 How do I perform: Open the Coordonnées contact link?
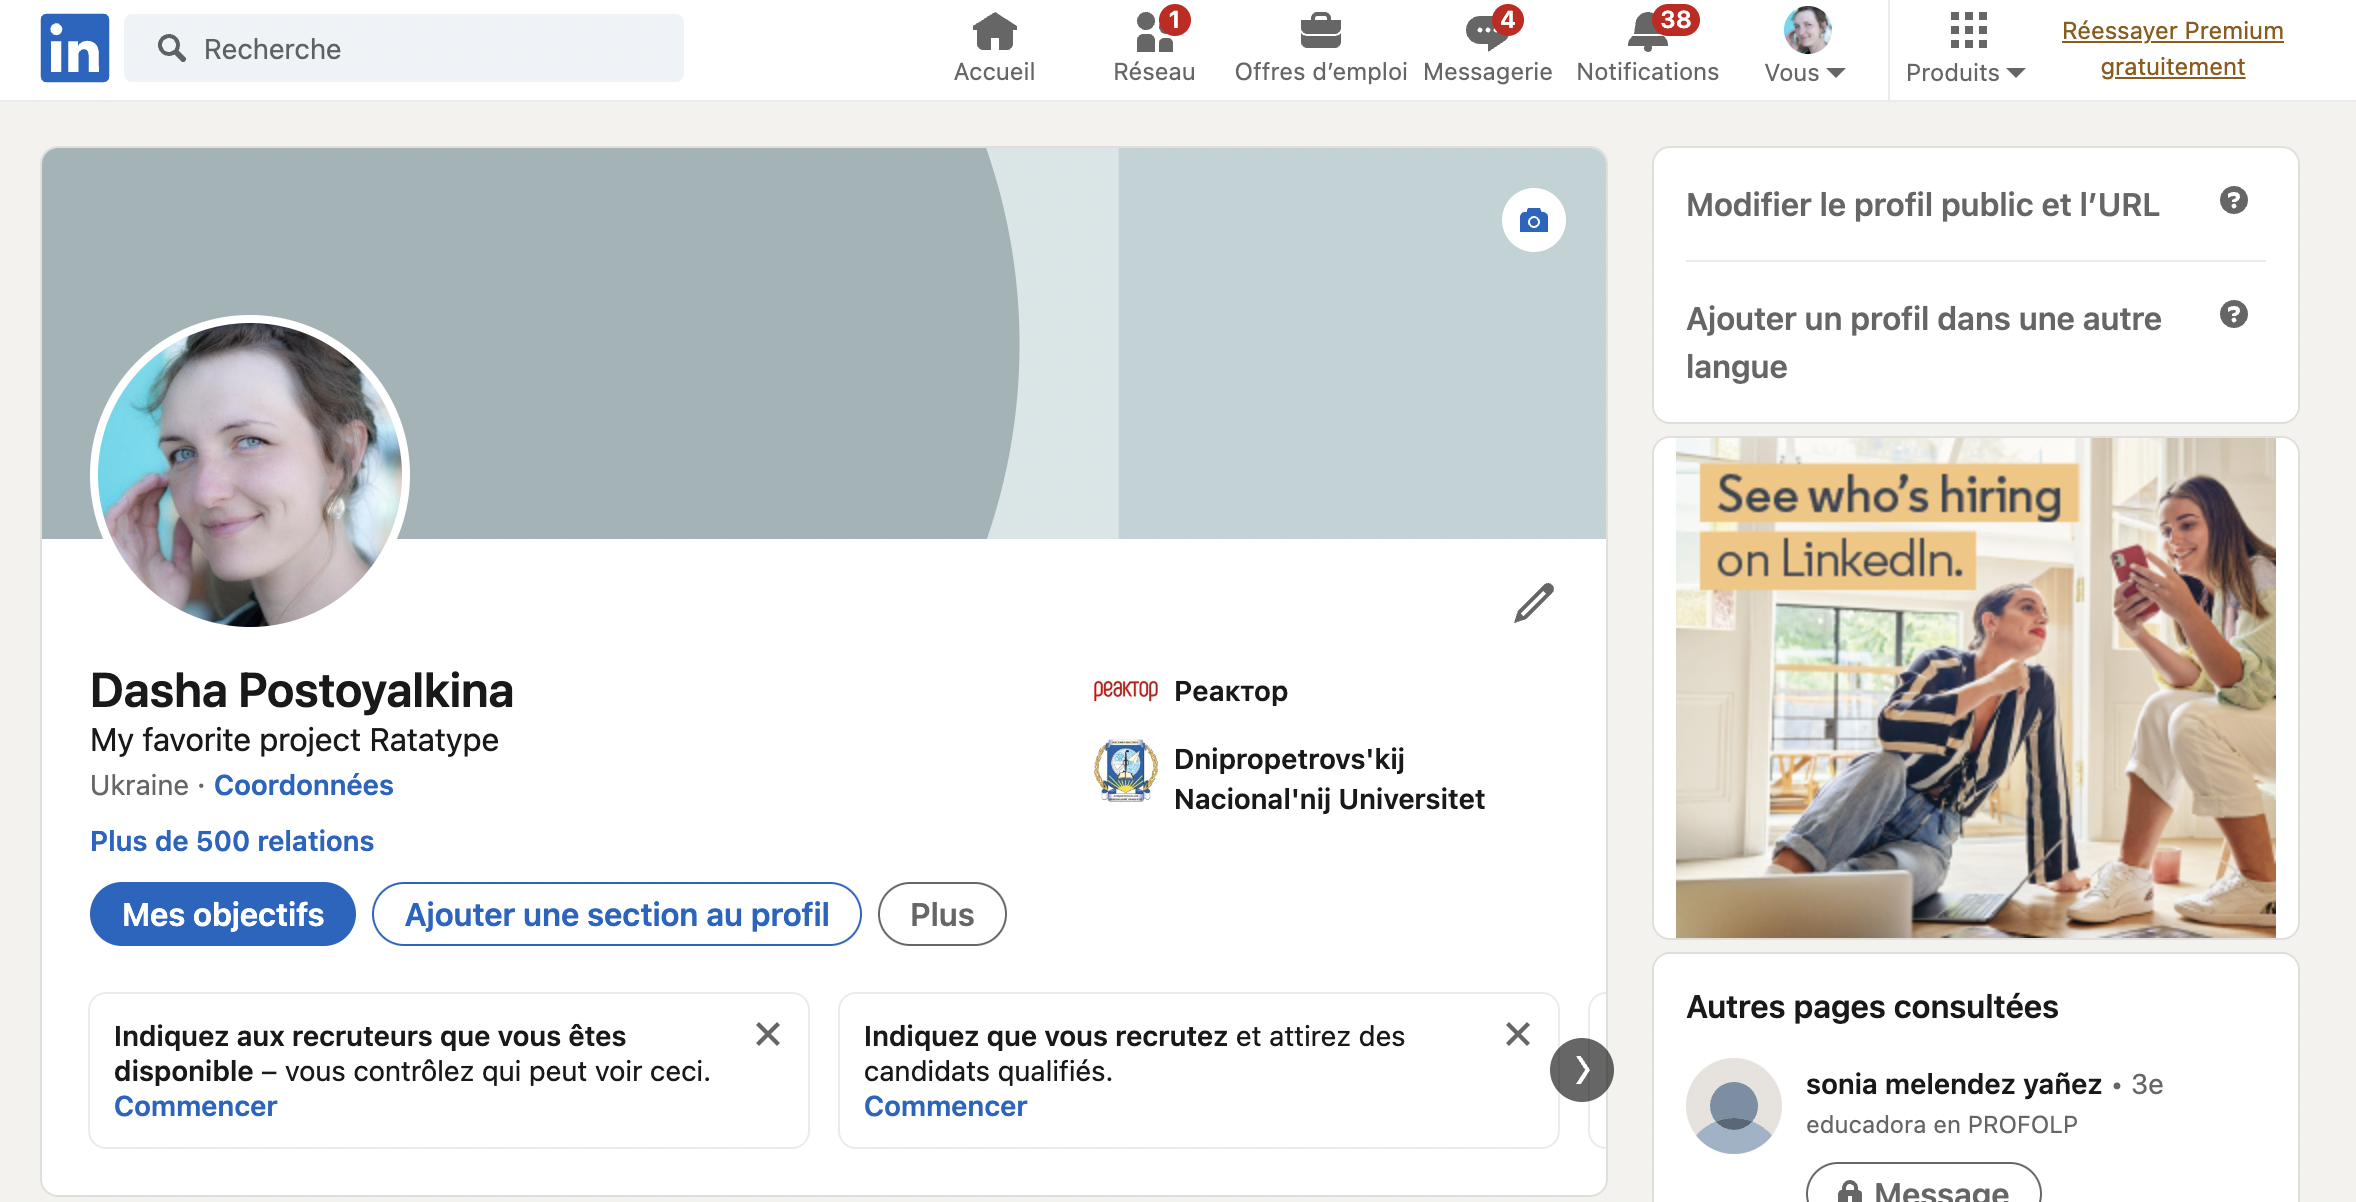(x=303, y=785)
